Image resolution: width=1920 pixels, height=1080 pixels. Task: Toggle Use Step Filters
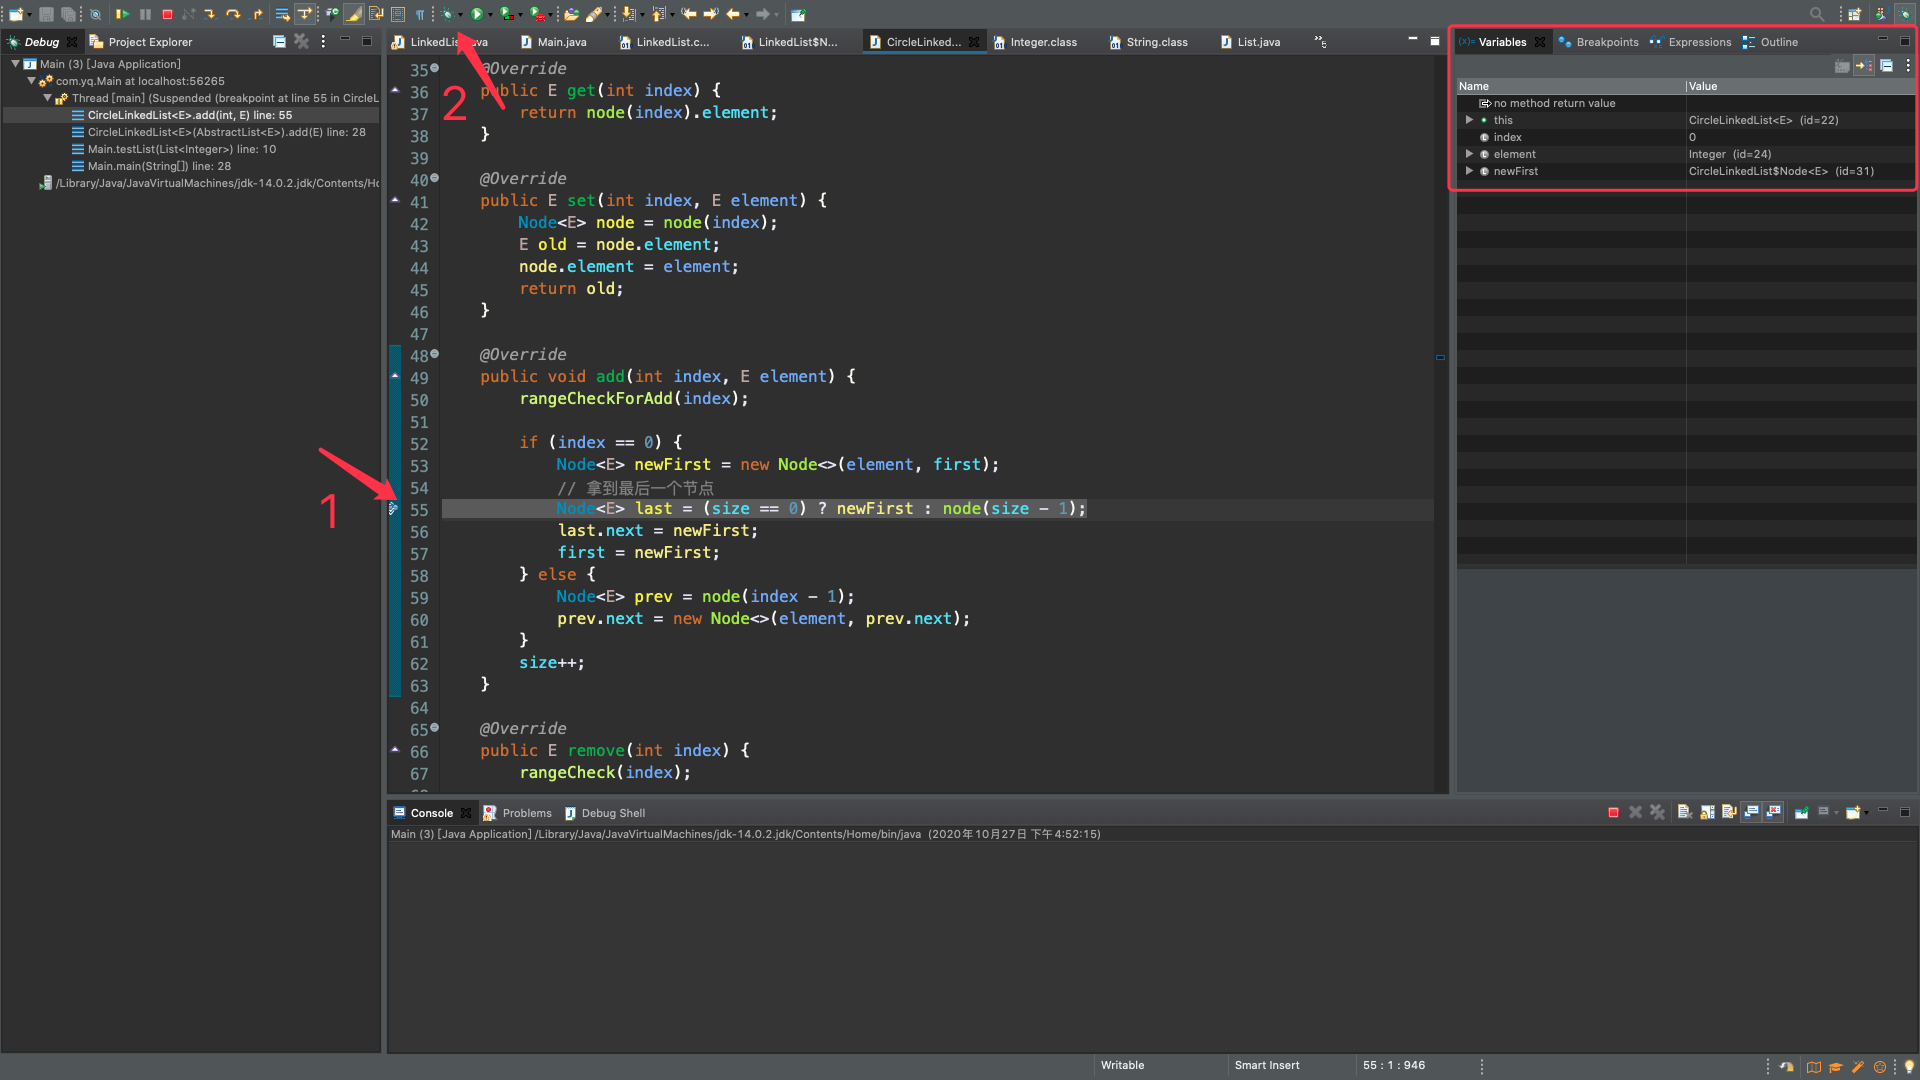(305, 14)
